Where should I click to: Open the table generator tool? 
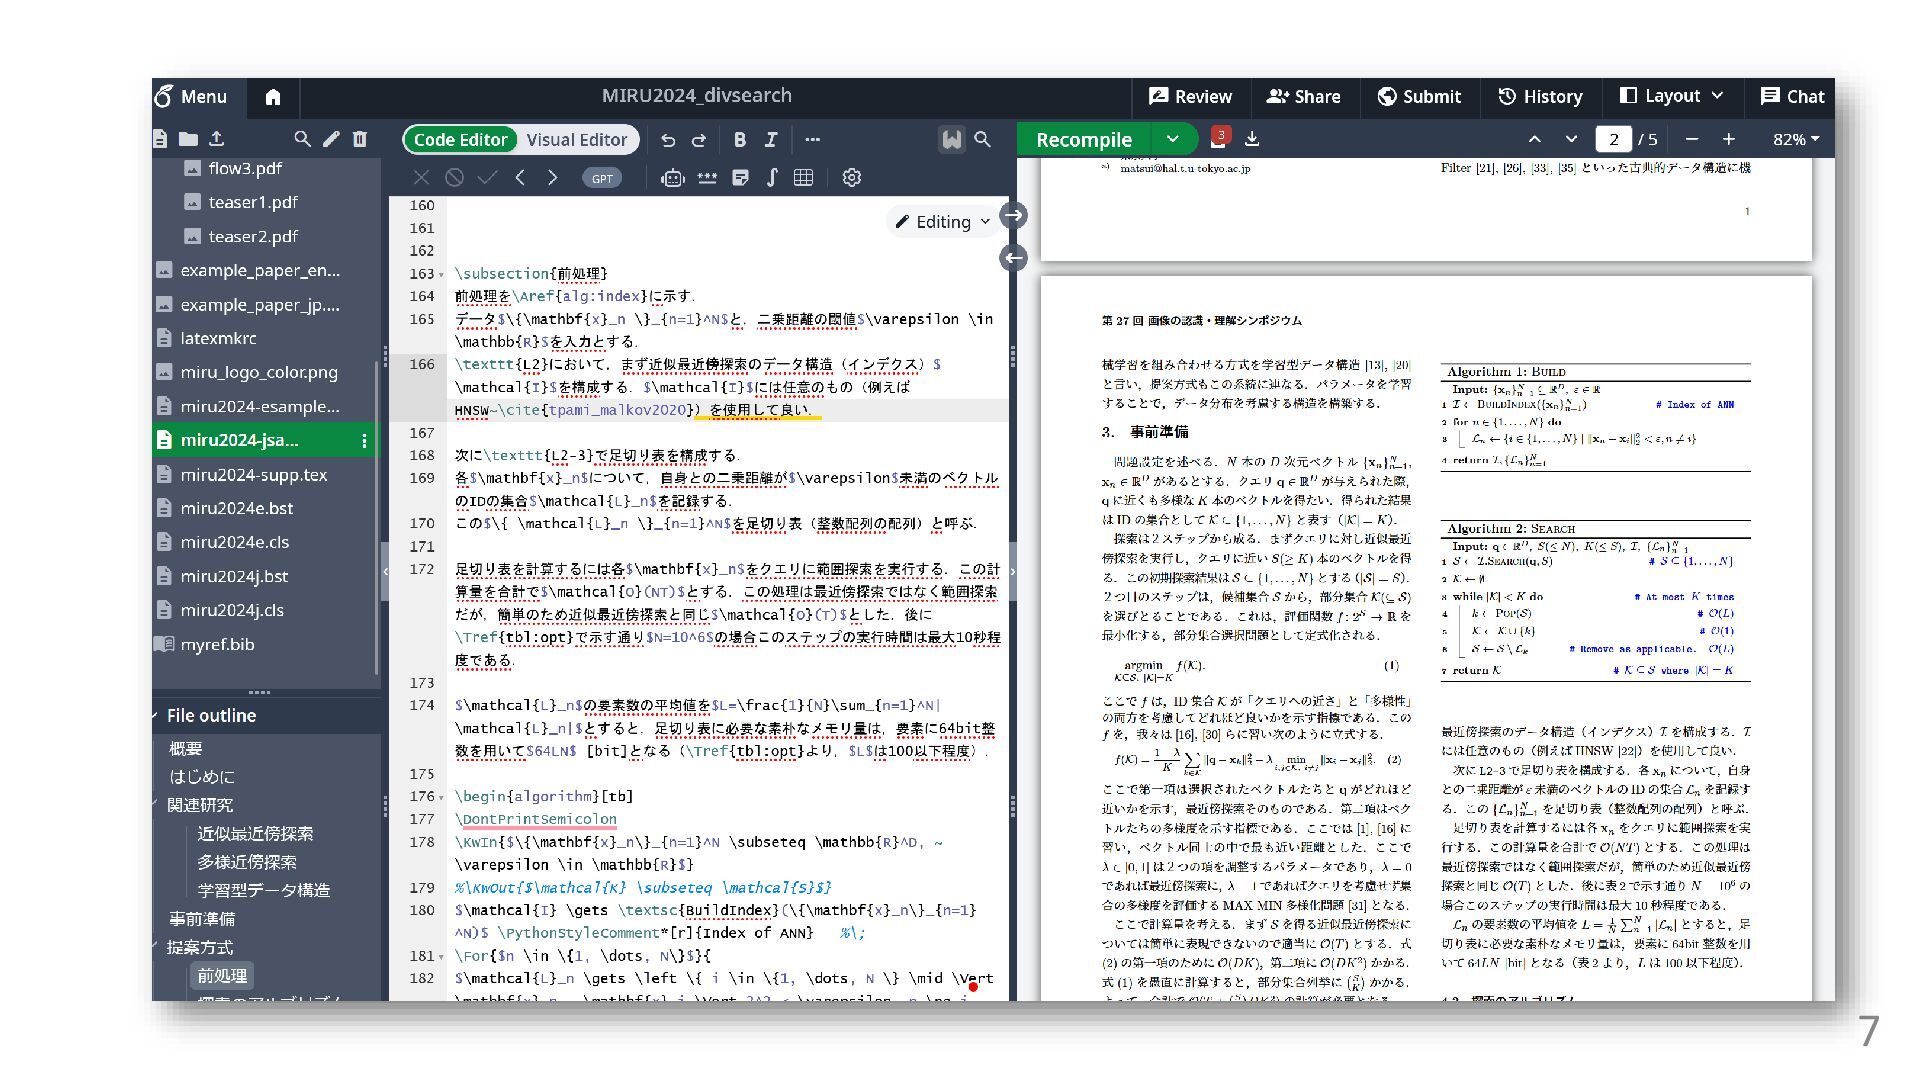(803, 178)
